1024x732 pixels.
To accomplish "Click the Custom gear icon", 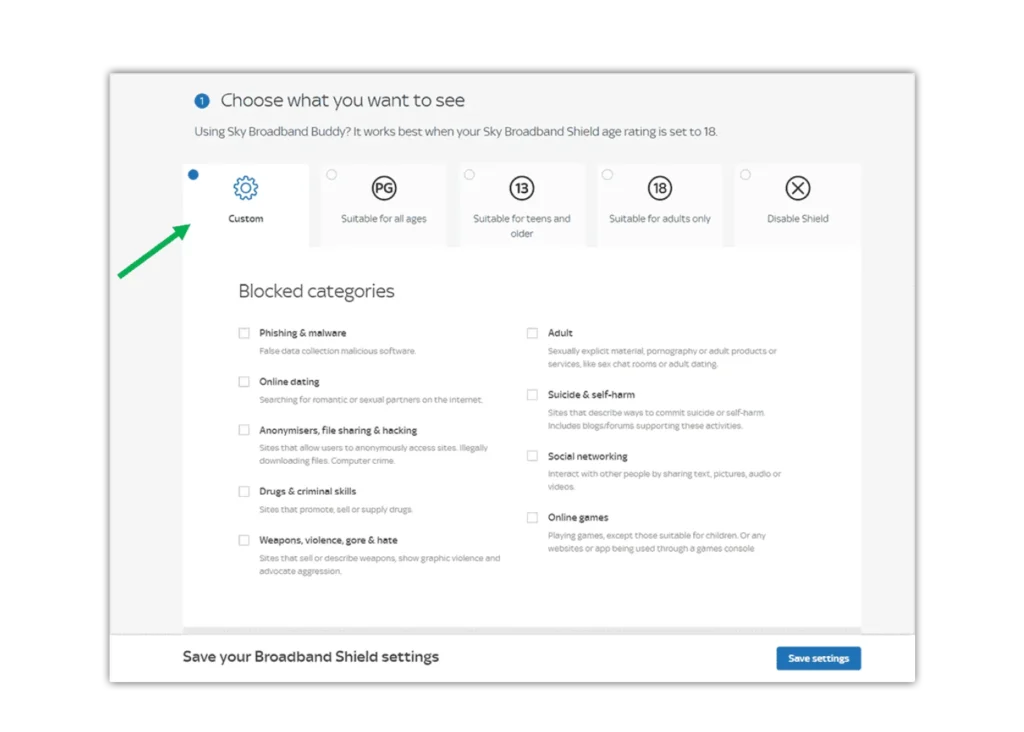I will click(x=245, y=188).
